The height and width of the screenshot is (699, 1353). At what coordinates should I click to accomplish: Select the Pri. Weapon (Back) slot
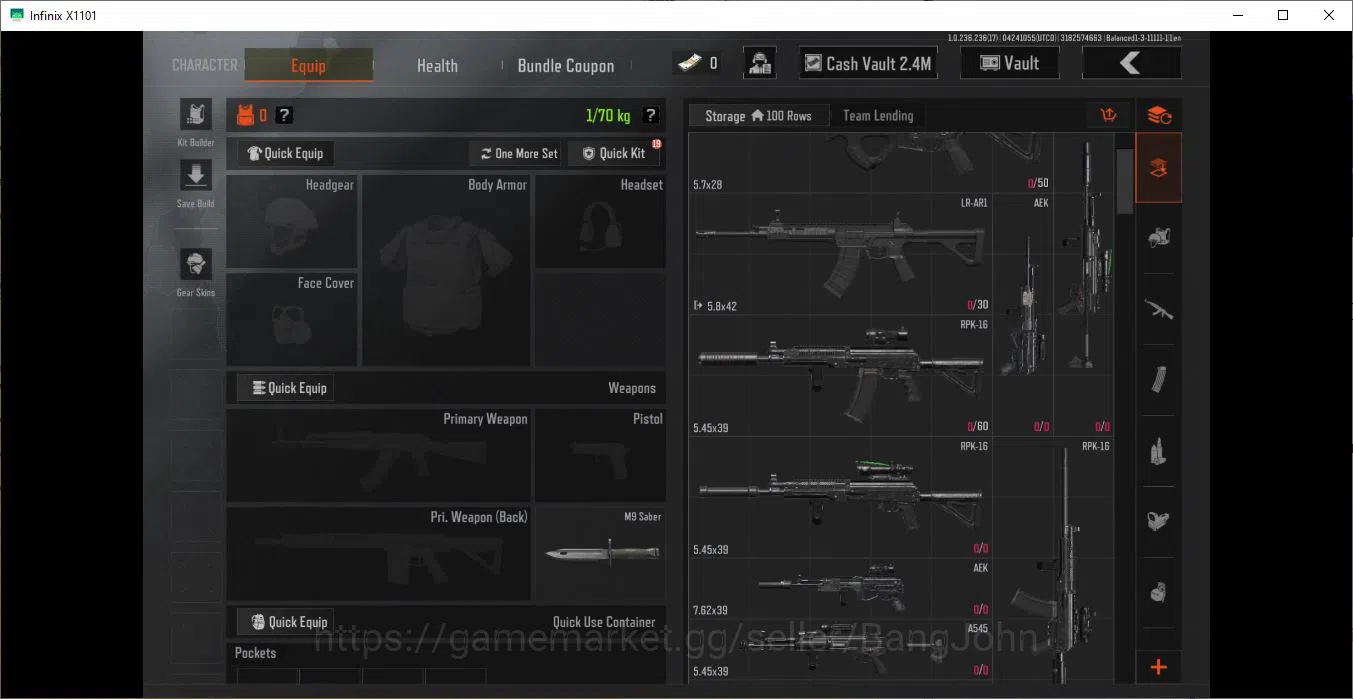(x=379, y=554)
